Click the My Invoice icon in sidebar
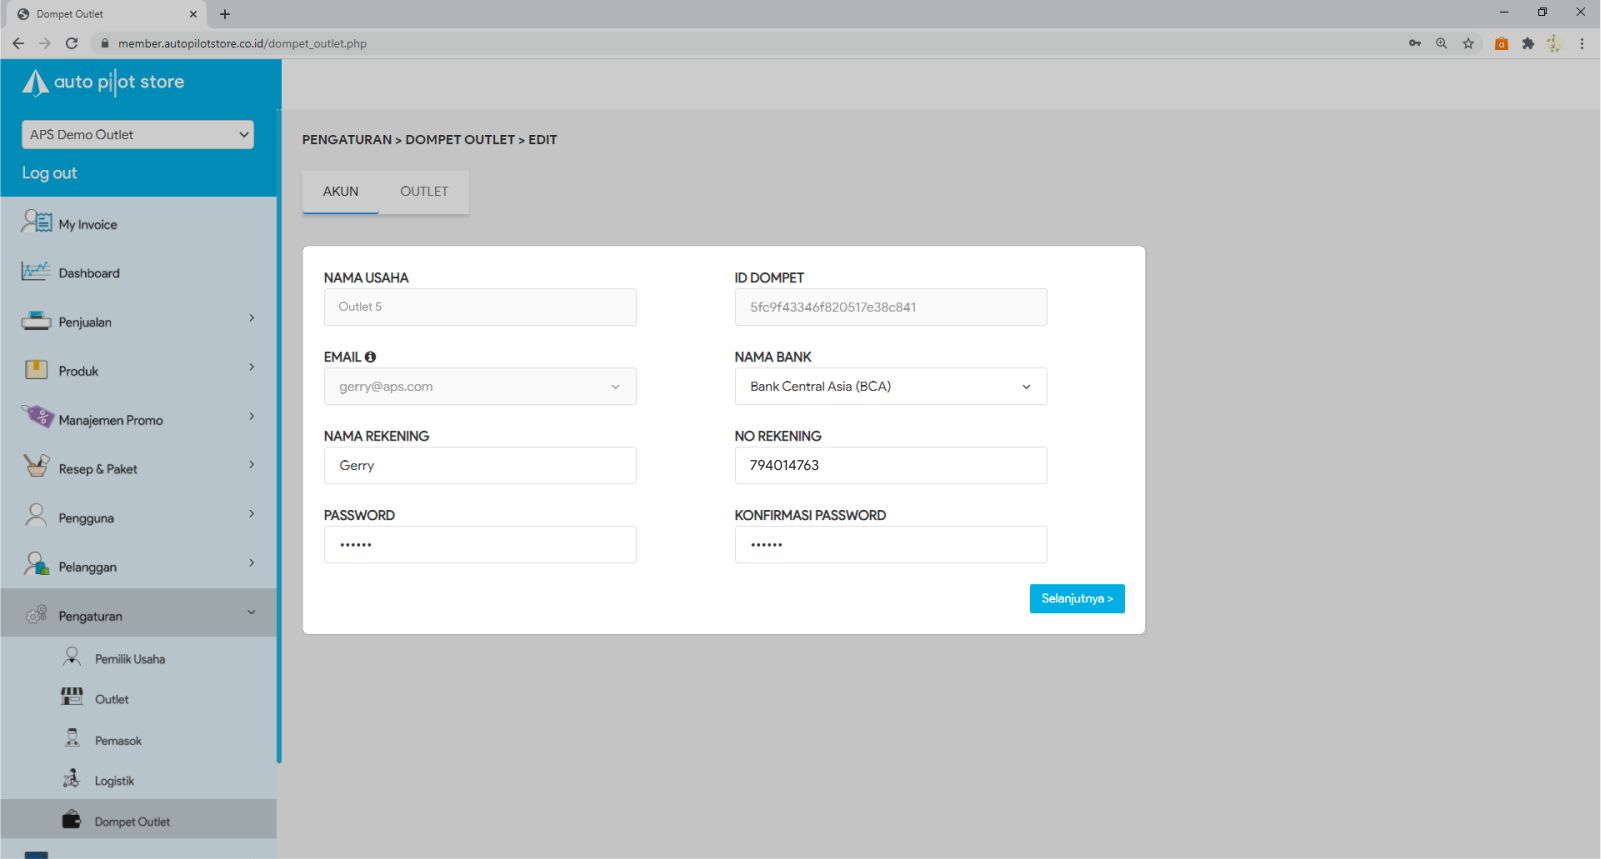Viewport: 1601px width, 859px height. (x=37, y=222)
